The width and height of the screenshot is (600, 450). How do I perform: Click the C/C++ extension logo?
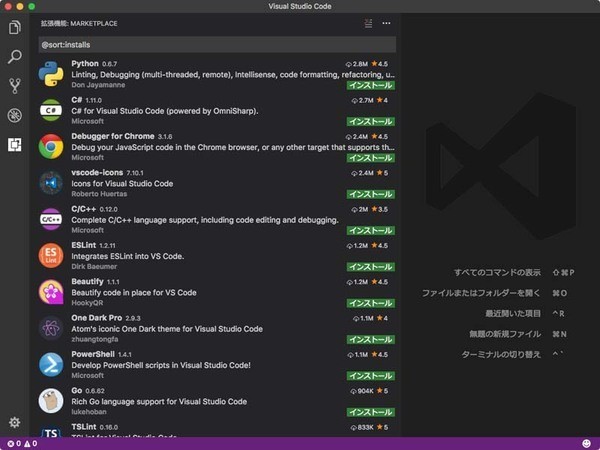(51, 219)
